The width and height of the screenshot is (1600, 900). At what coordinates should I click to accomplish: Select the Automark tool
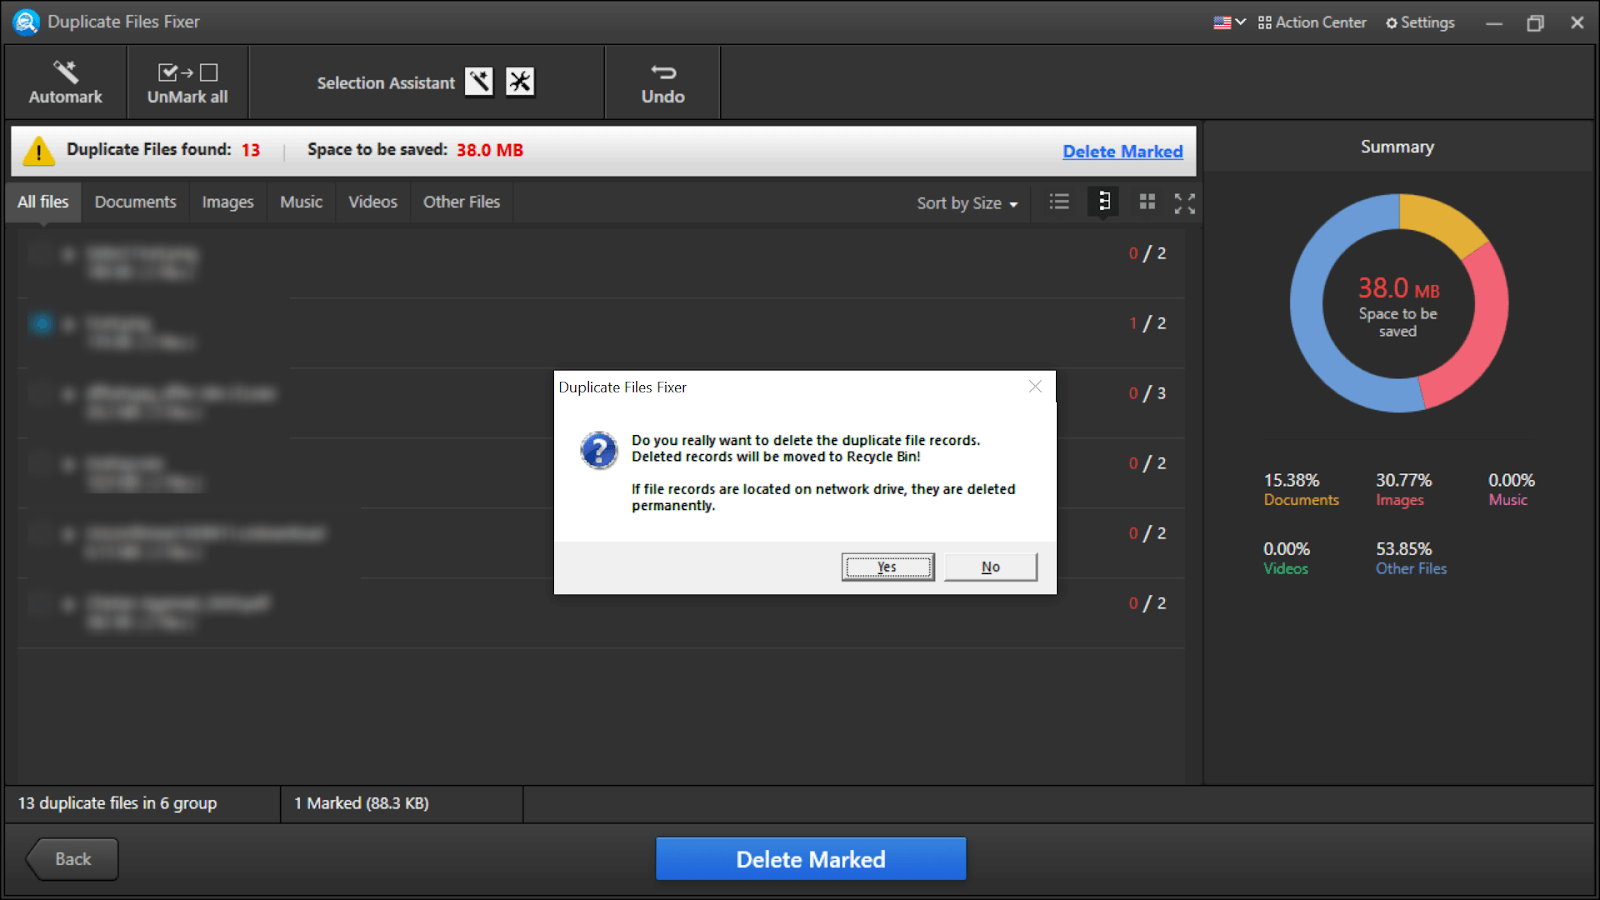tap(65, 81)
